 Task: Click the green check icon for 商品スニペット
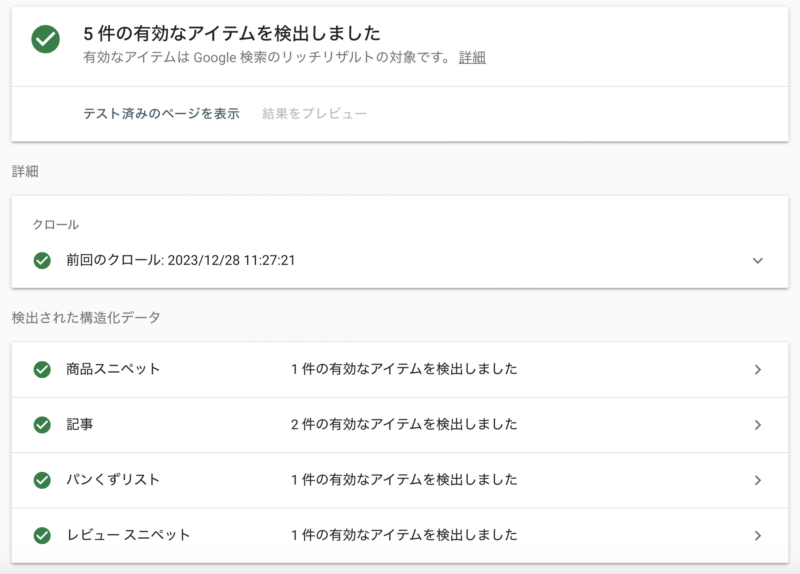42,369
